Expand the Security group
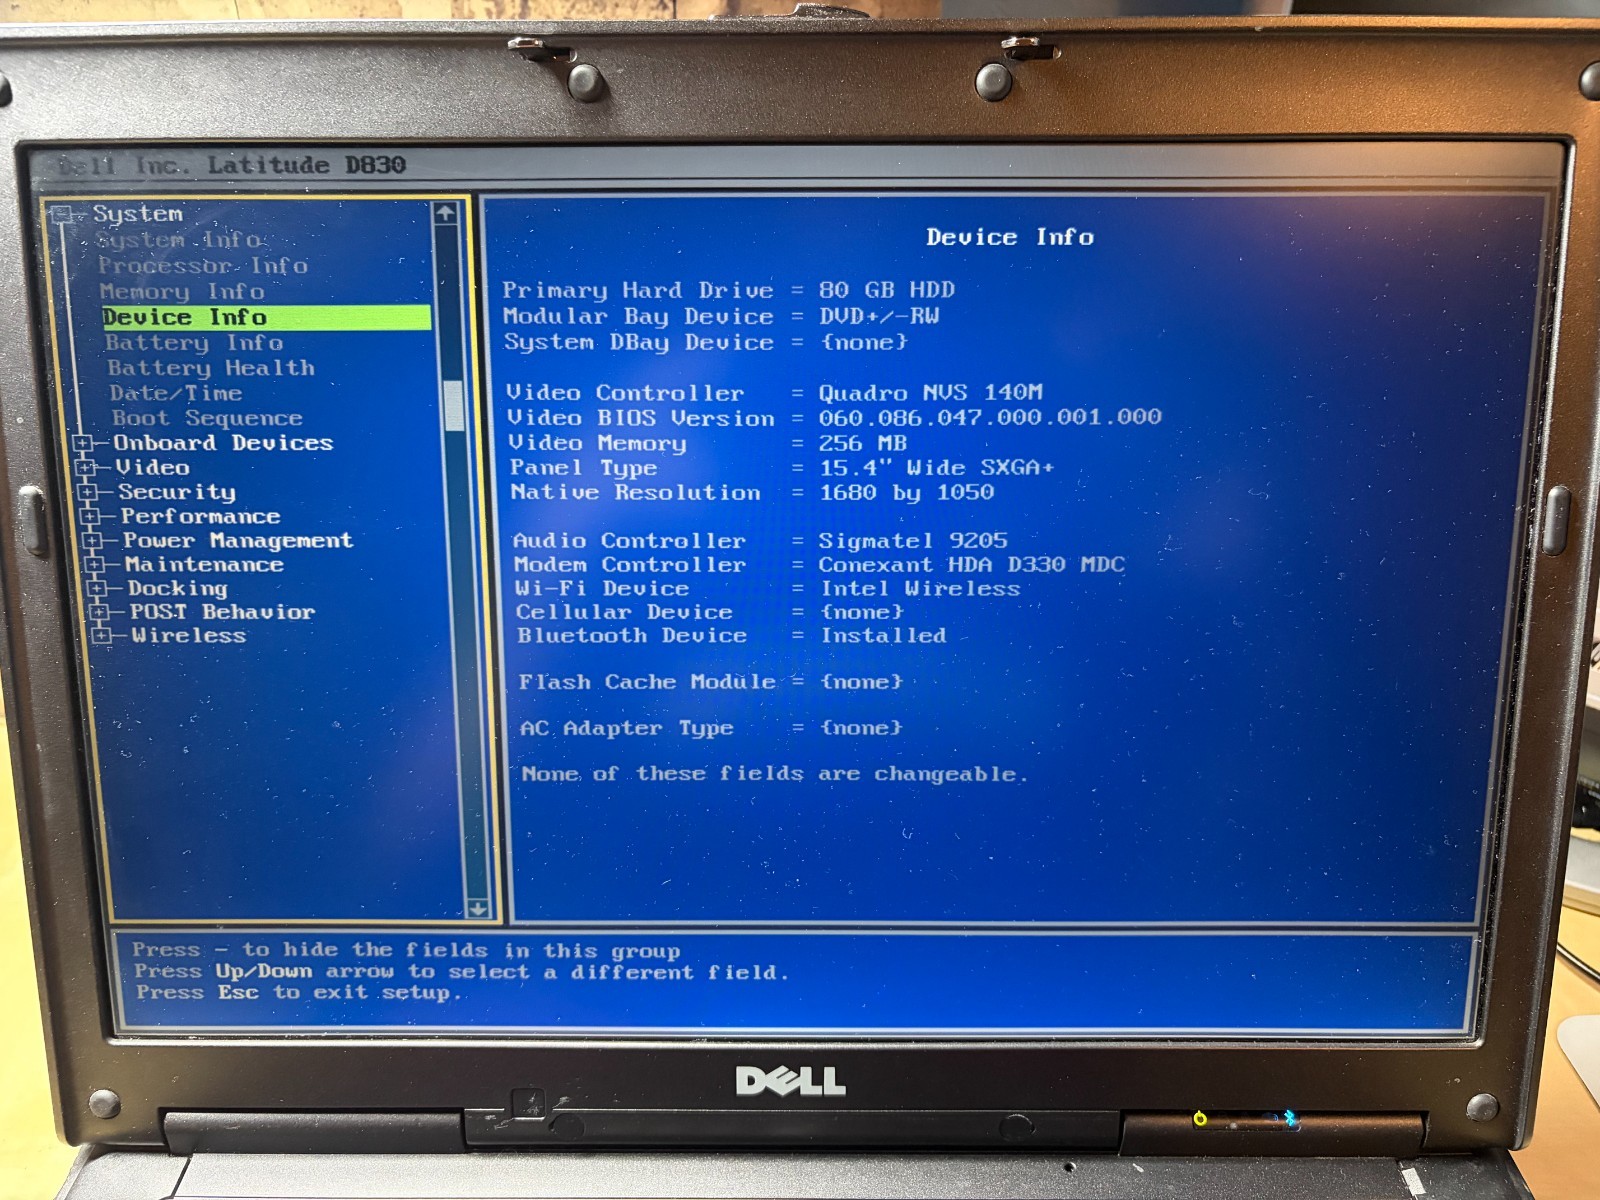Screen dimensions: 1600x1200 [x=88, y=492]
